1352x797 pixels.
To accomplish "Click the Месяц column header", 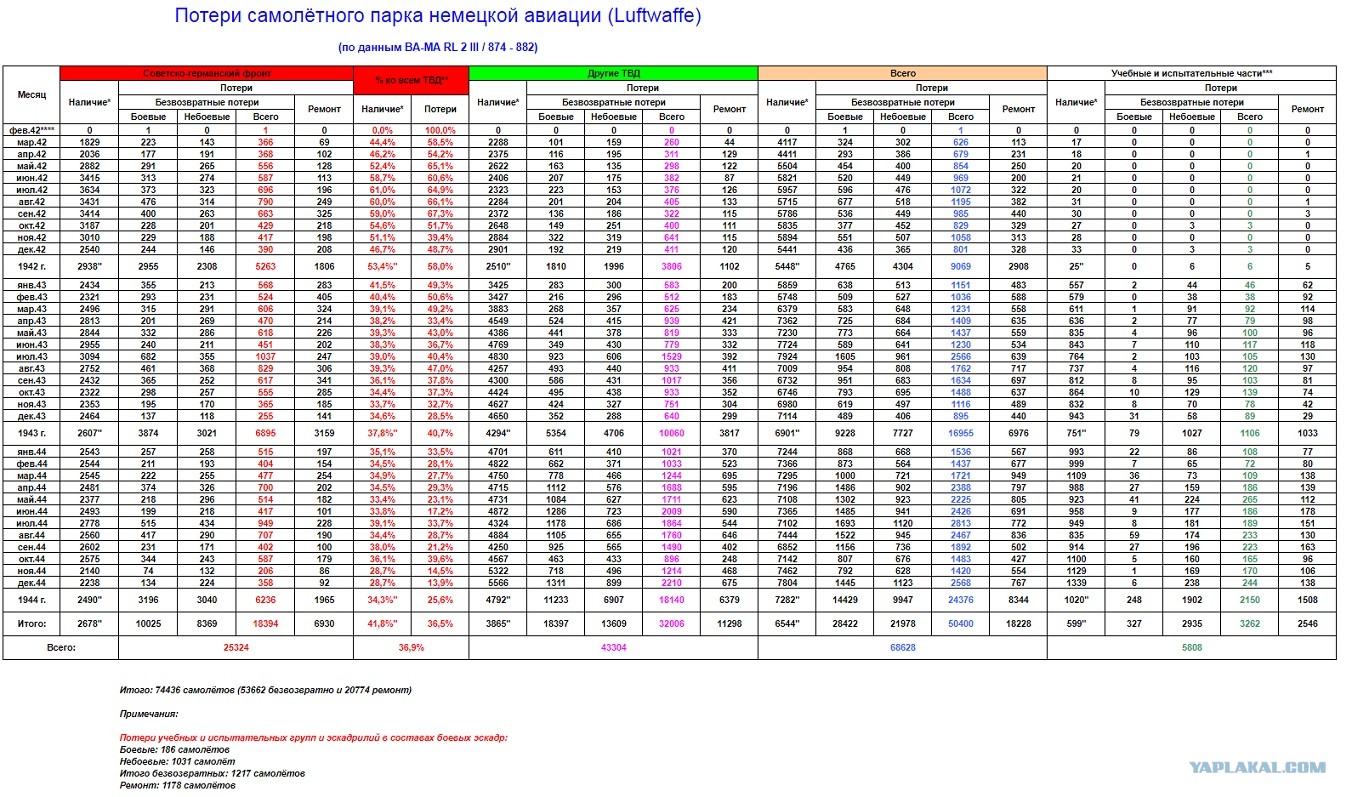I will 31,94.
